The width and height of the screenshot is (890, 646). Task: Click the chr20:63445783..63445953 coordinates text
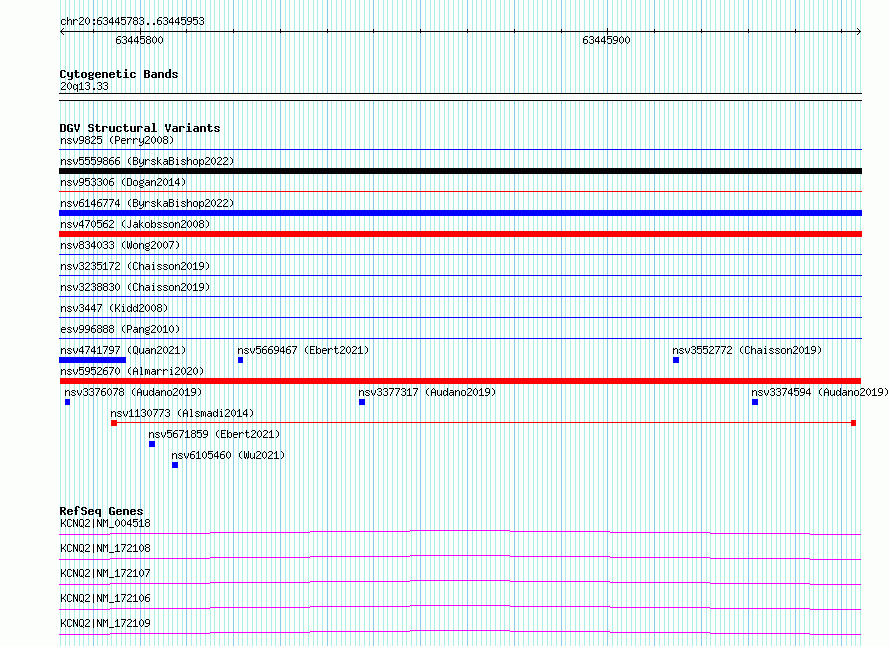pyautogui.click(x=132, y=22)
